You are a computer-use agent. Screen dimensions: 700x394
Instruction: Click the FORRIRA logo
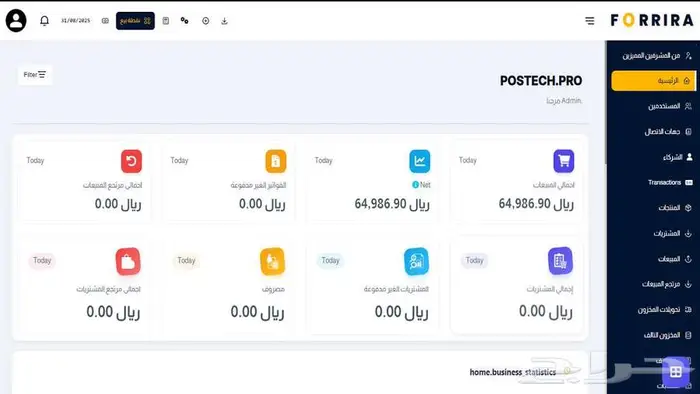coord(652,20)
